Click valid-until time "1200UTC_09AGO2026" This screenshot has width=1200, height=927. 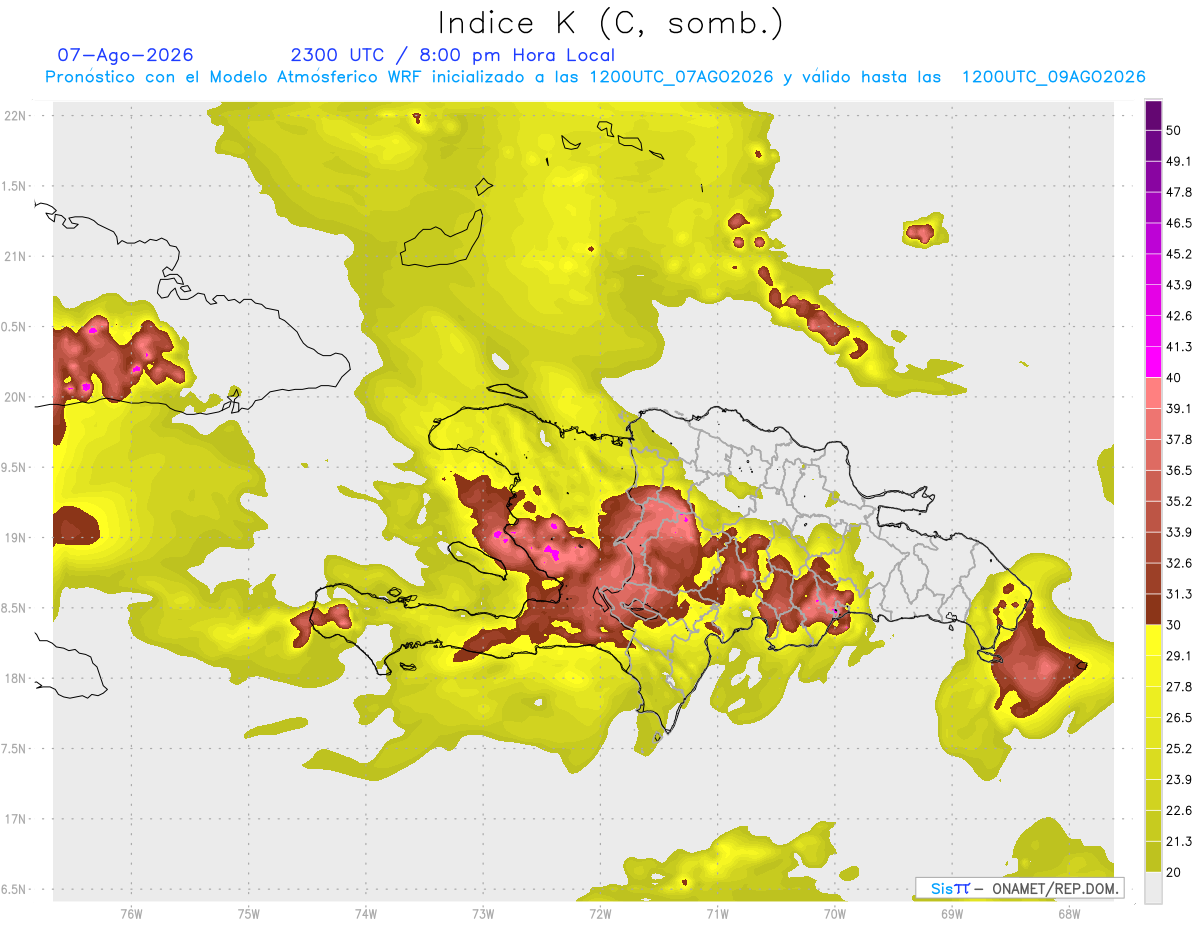pyautogui.click(x=1053, y=77)
